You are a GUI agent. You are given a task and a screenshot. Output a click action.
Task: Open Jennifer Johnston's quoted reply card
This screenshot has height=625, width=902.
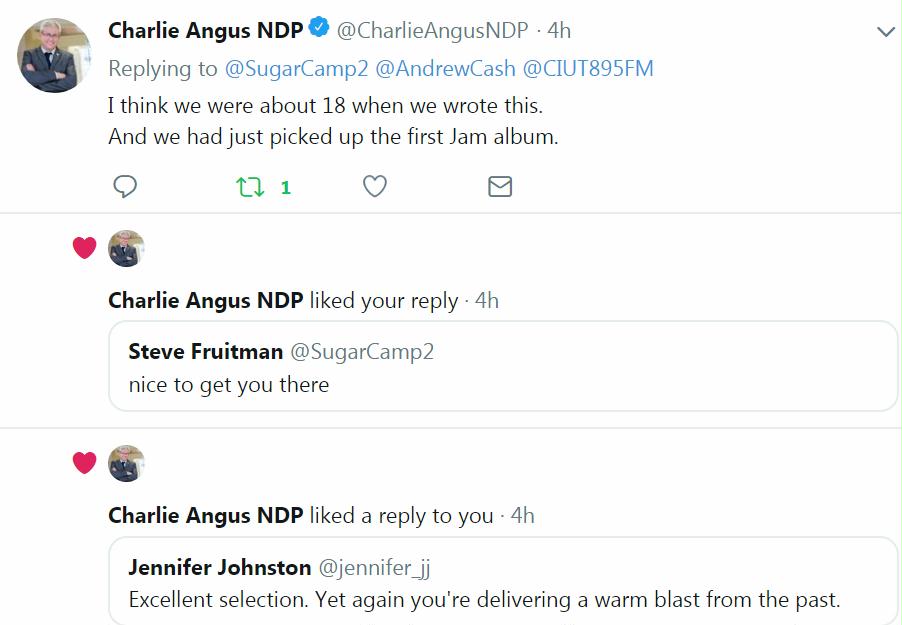503,582
